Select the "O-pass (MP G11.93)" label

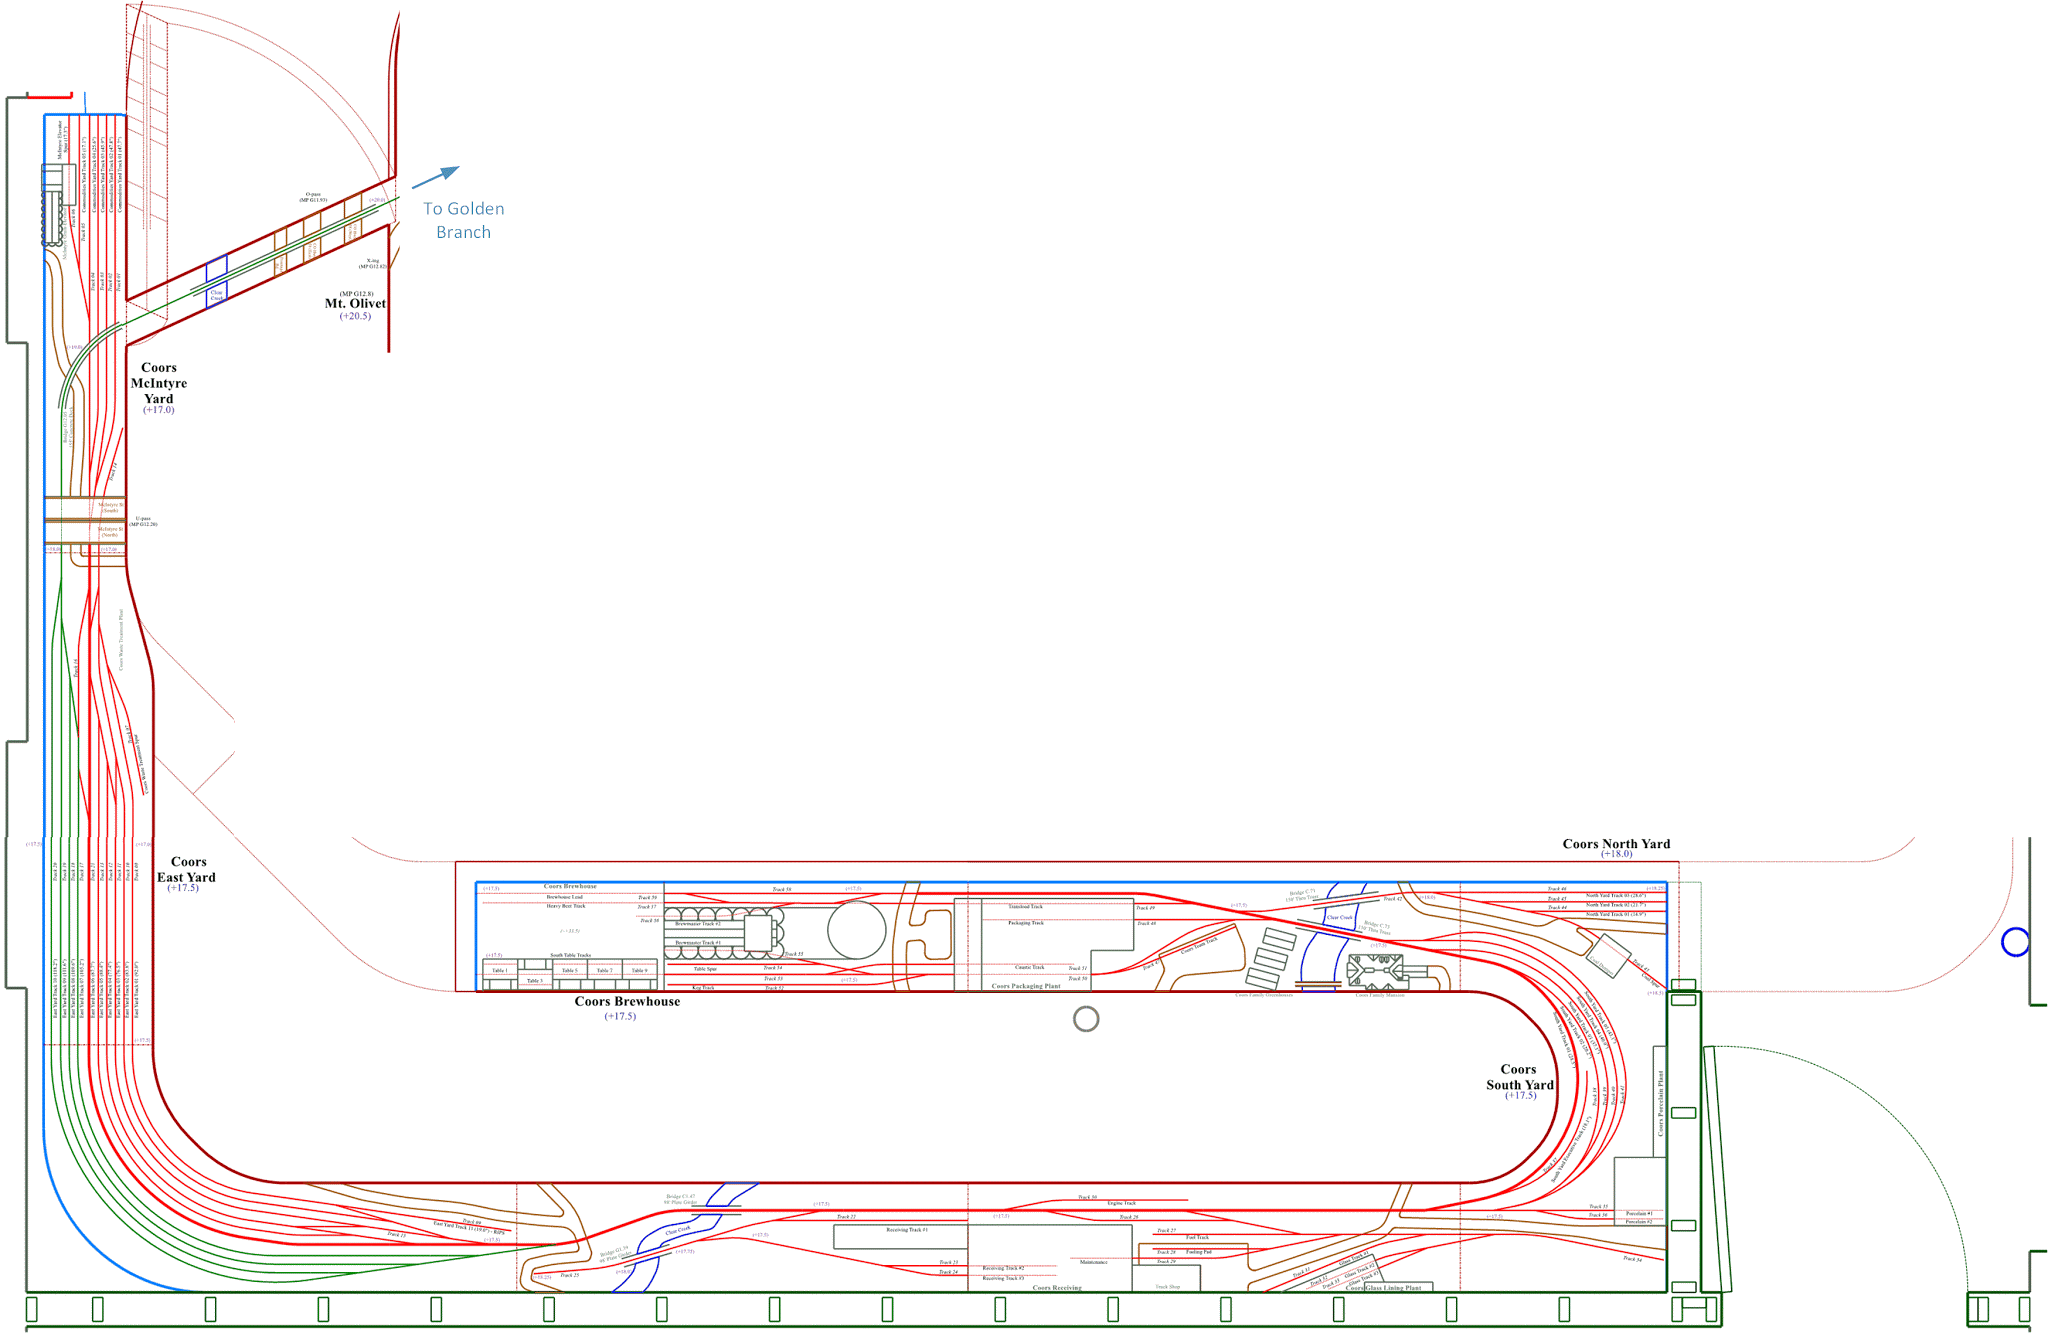click(314, 197)
